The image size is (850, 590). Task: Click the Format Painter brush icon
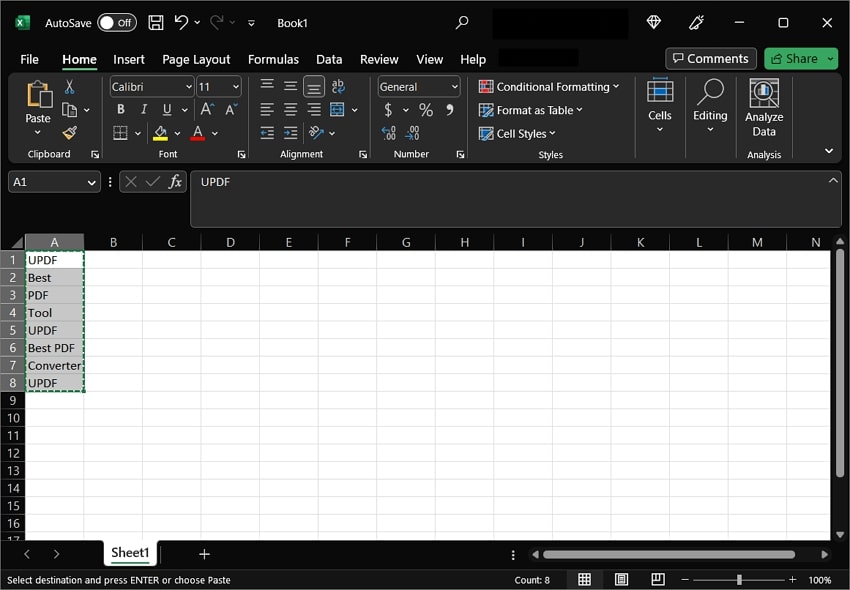click(x=69, y=133)
